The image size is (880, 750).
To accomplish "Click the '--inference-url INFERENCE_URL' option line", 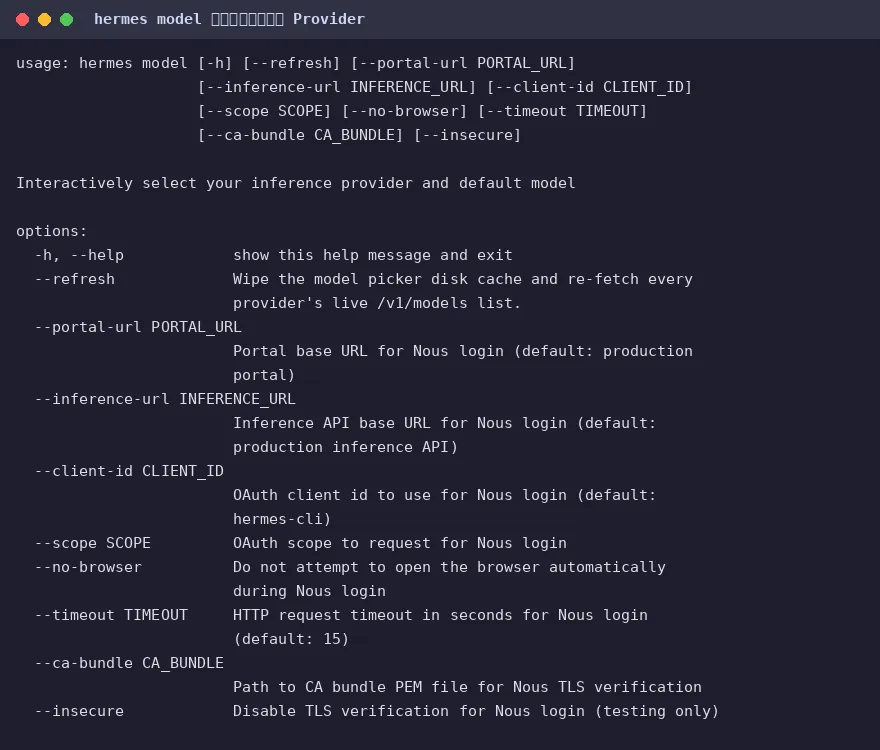I will pyautogui.click(x=165, y=399).
